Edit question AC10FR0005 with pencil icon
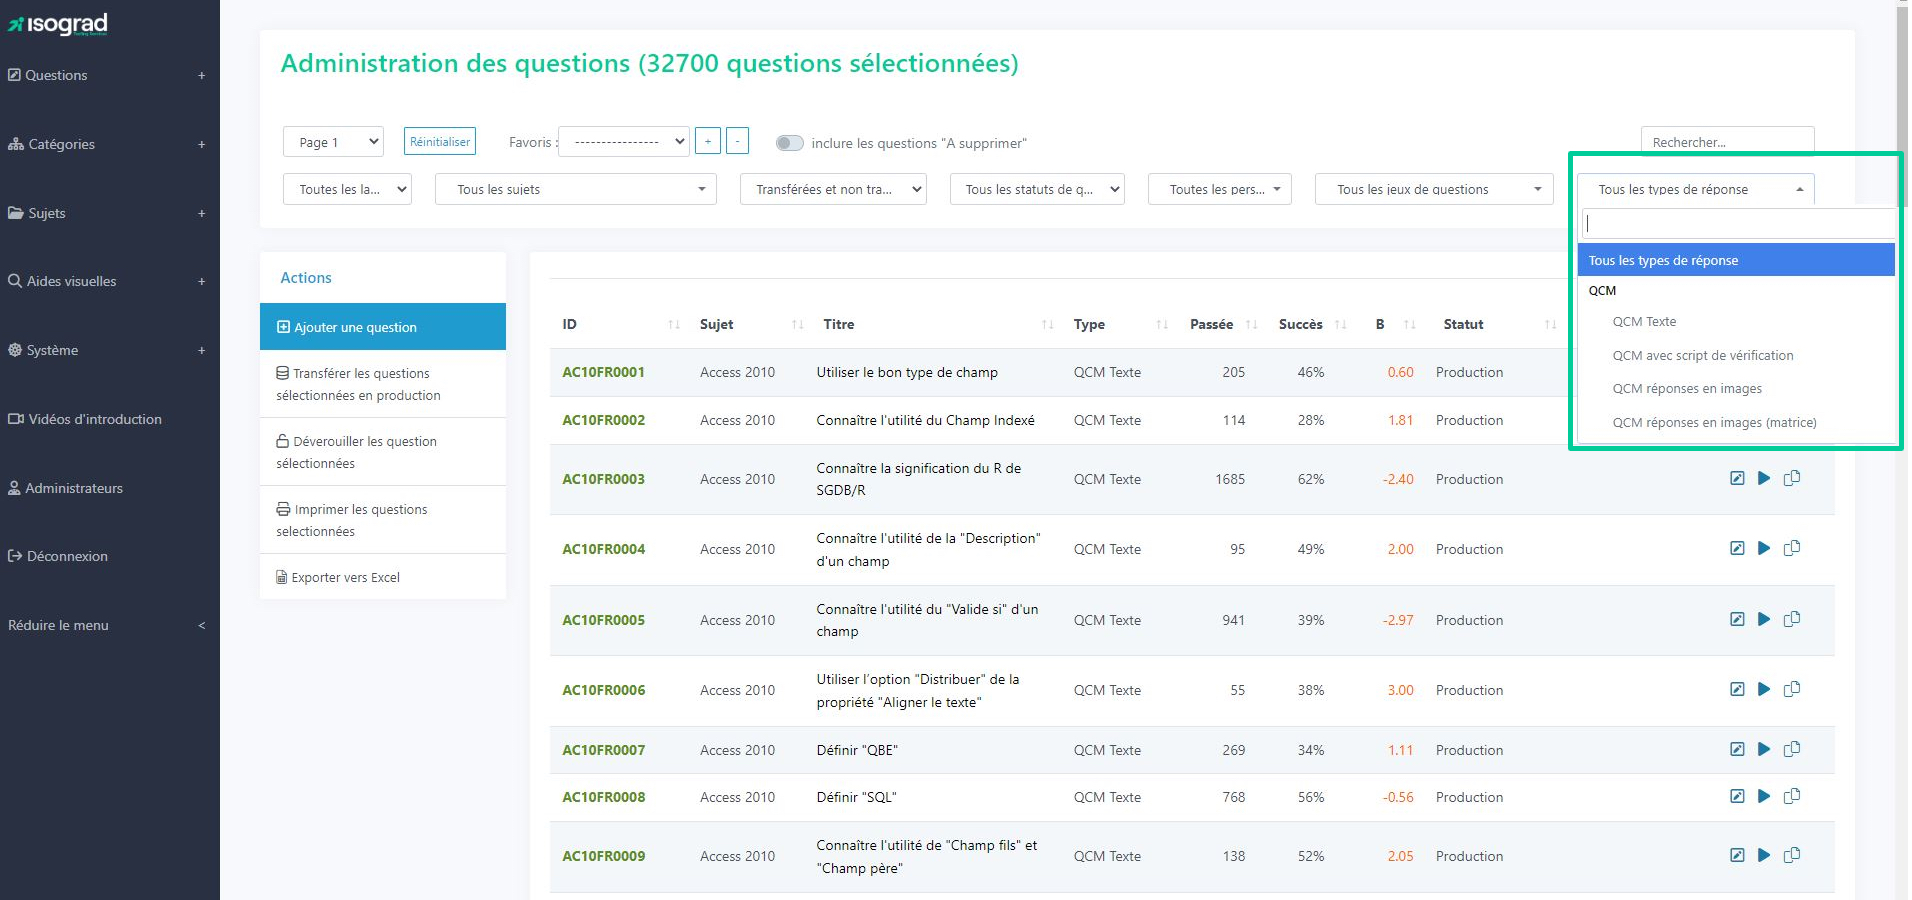The height and width of the screenshot is (900, 1912). (x=1737, y=619)
